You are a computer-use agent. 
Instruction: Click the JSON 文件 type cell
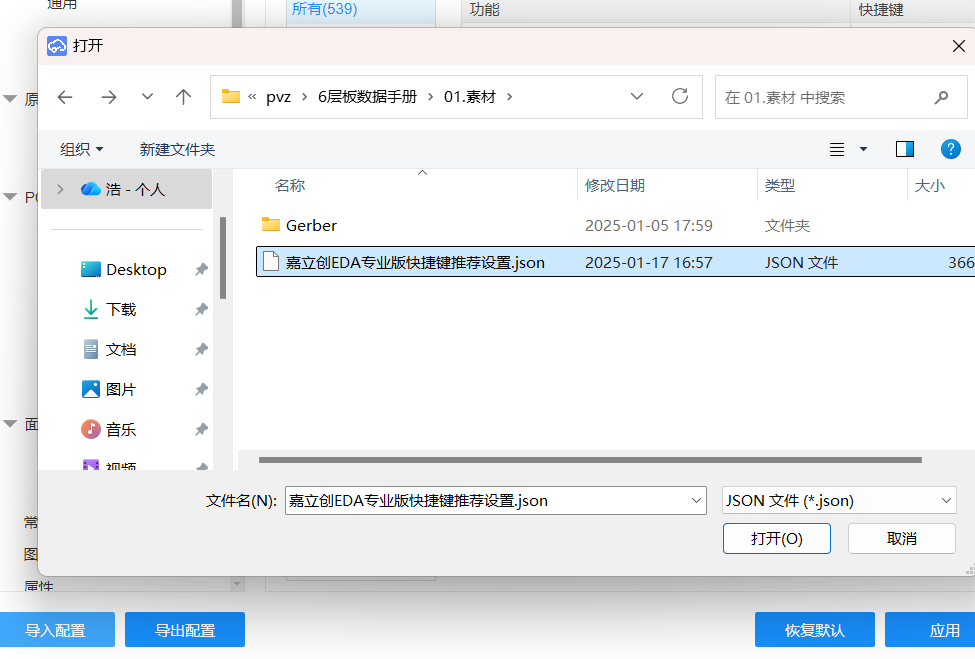click(x=802, y=262)
